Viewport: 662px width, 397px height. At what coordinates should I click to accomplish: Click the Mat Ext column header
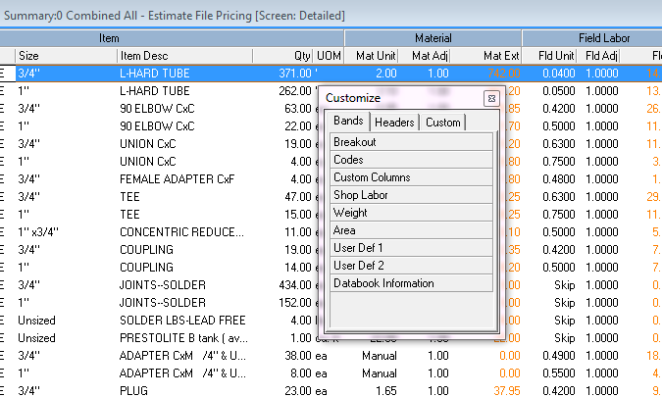(x=486, y=56)
